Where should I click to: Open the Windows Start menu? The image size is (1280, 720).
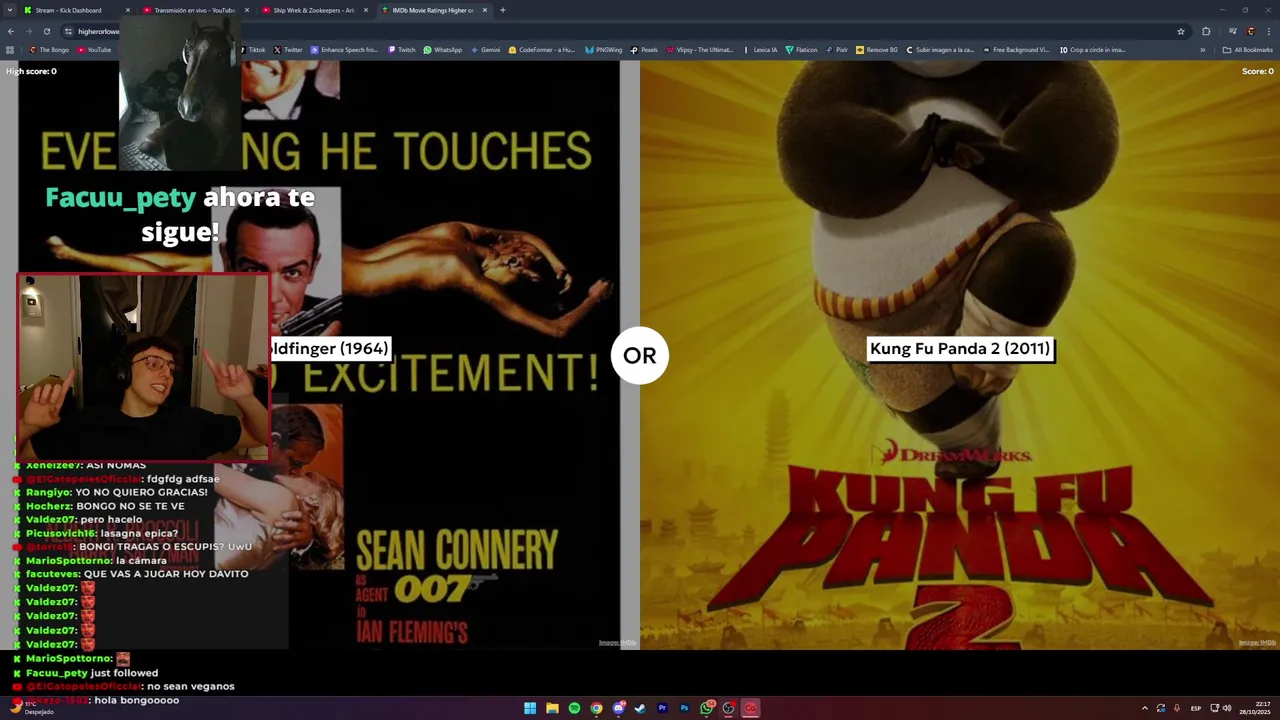pyautogui.click(x=530, y=708)
